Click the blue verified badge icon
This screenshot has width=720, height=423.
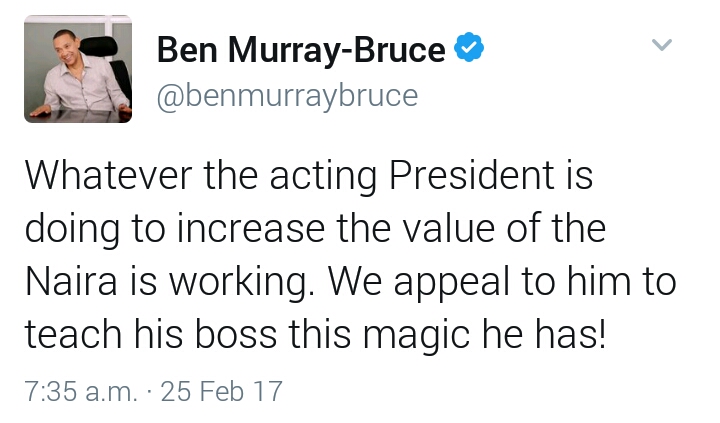pyautogui.click(x=468, y=47)
